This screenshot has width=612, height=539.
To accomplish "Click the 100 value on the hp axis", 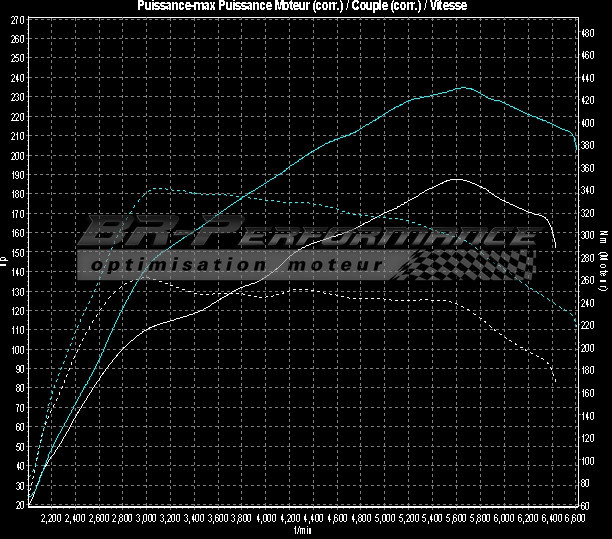I will click(x=17, y=350).
